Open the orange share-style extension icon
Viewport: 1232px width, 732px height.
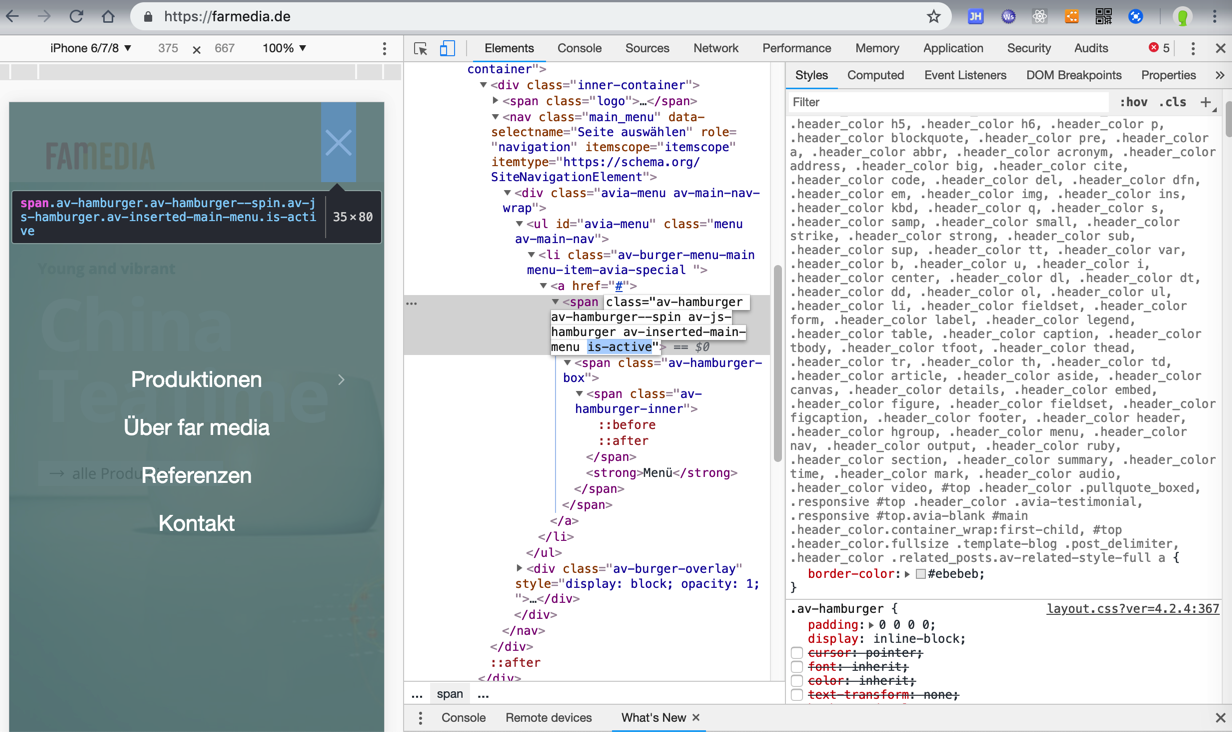1072,17
